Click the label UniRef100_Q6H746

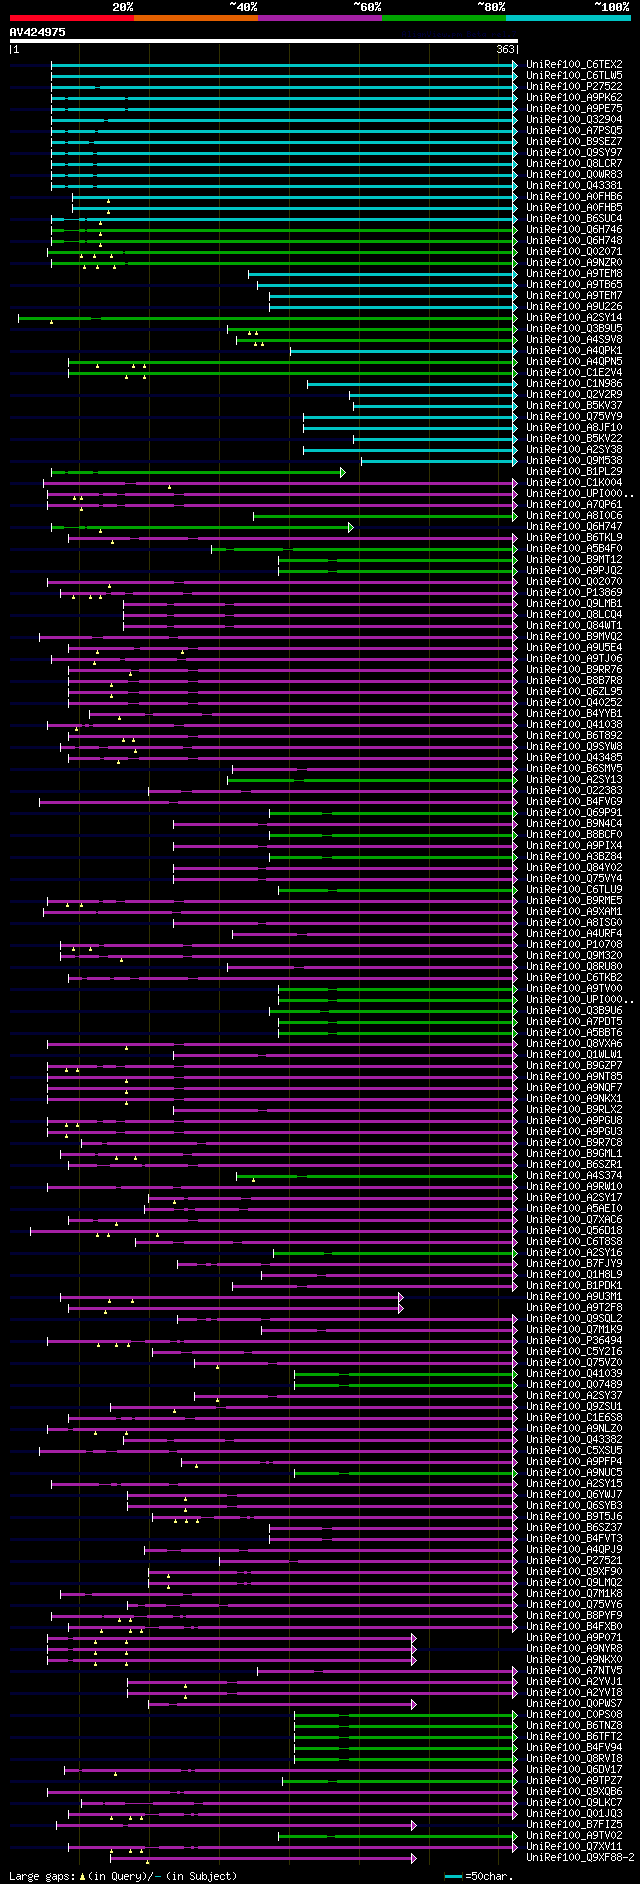(x=574, y=229)
